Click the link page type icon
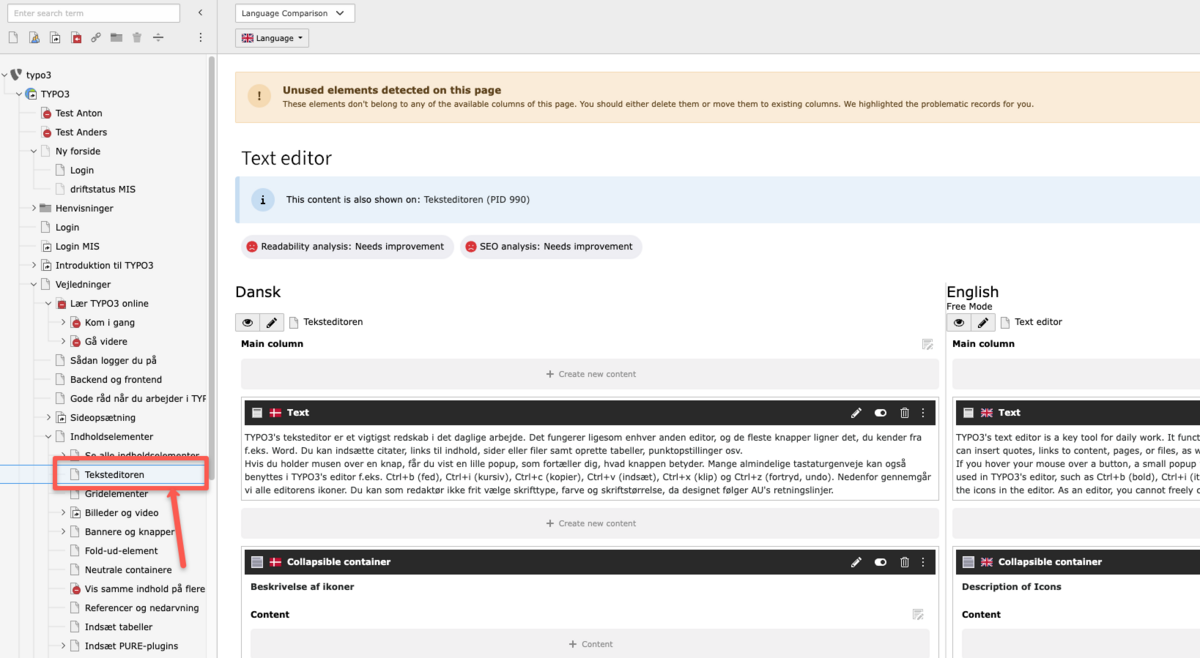Viewport: 1200px width, 658px height. [96, 38]
